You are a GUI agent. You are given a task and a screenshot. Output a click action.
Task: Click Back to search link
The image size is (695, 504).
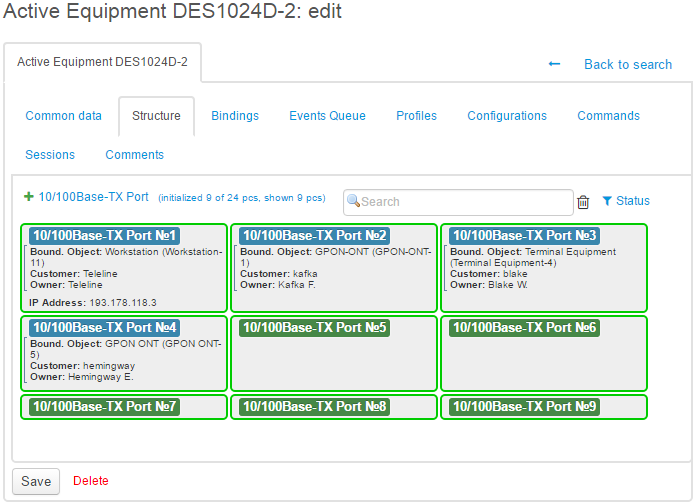coord(628,65)
